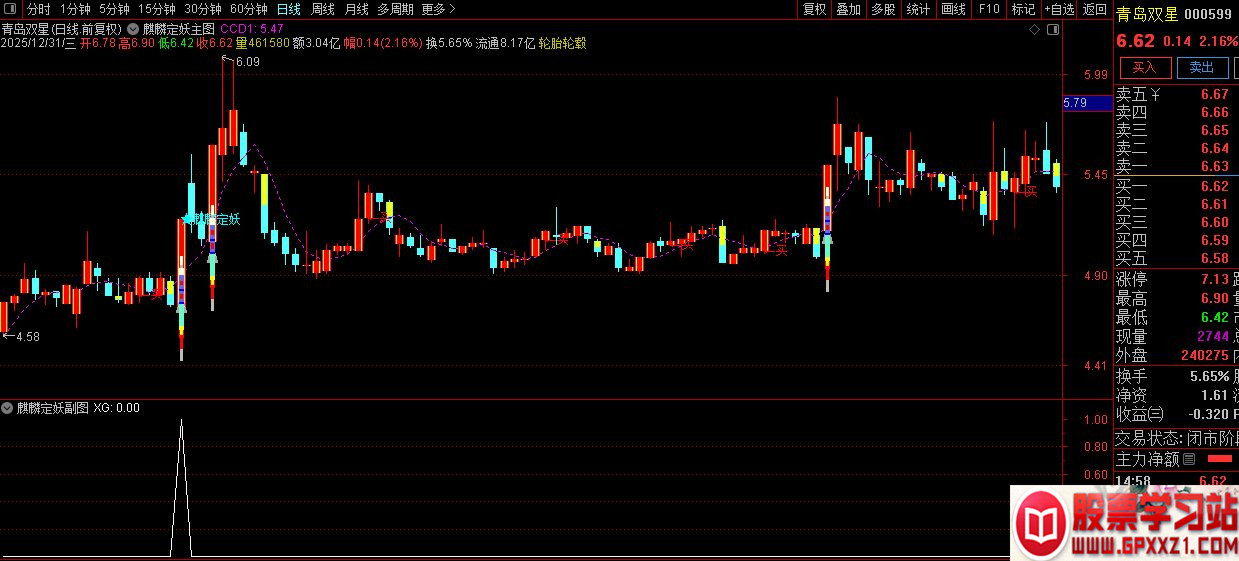Screen dimensions: 1239x561
Task: Click the diamond icon above the chart
Action: tap(1034, 30)
